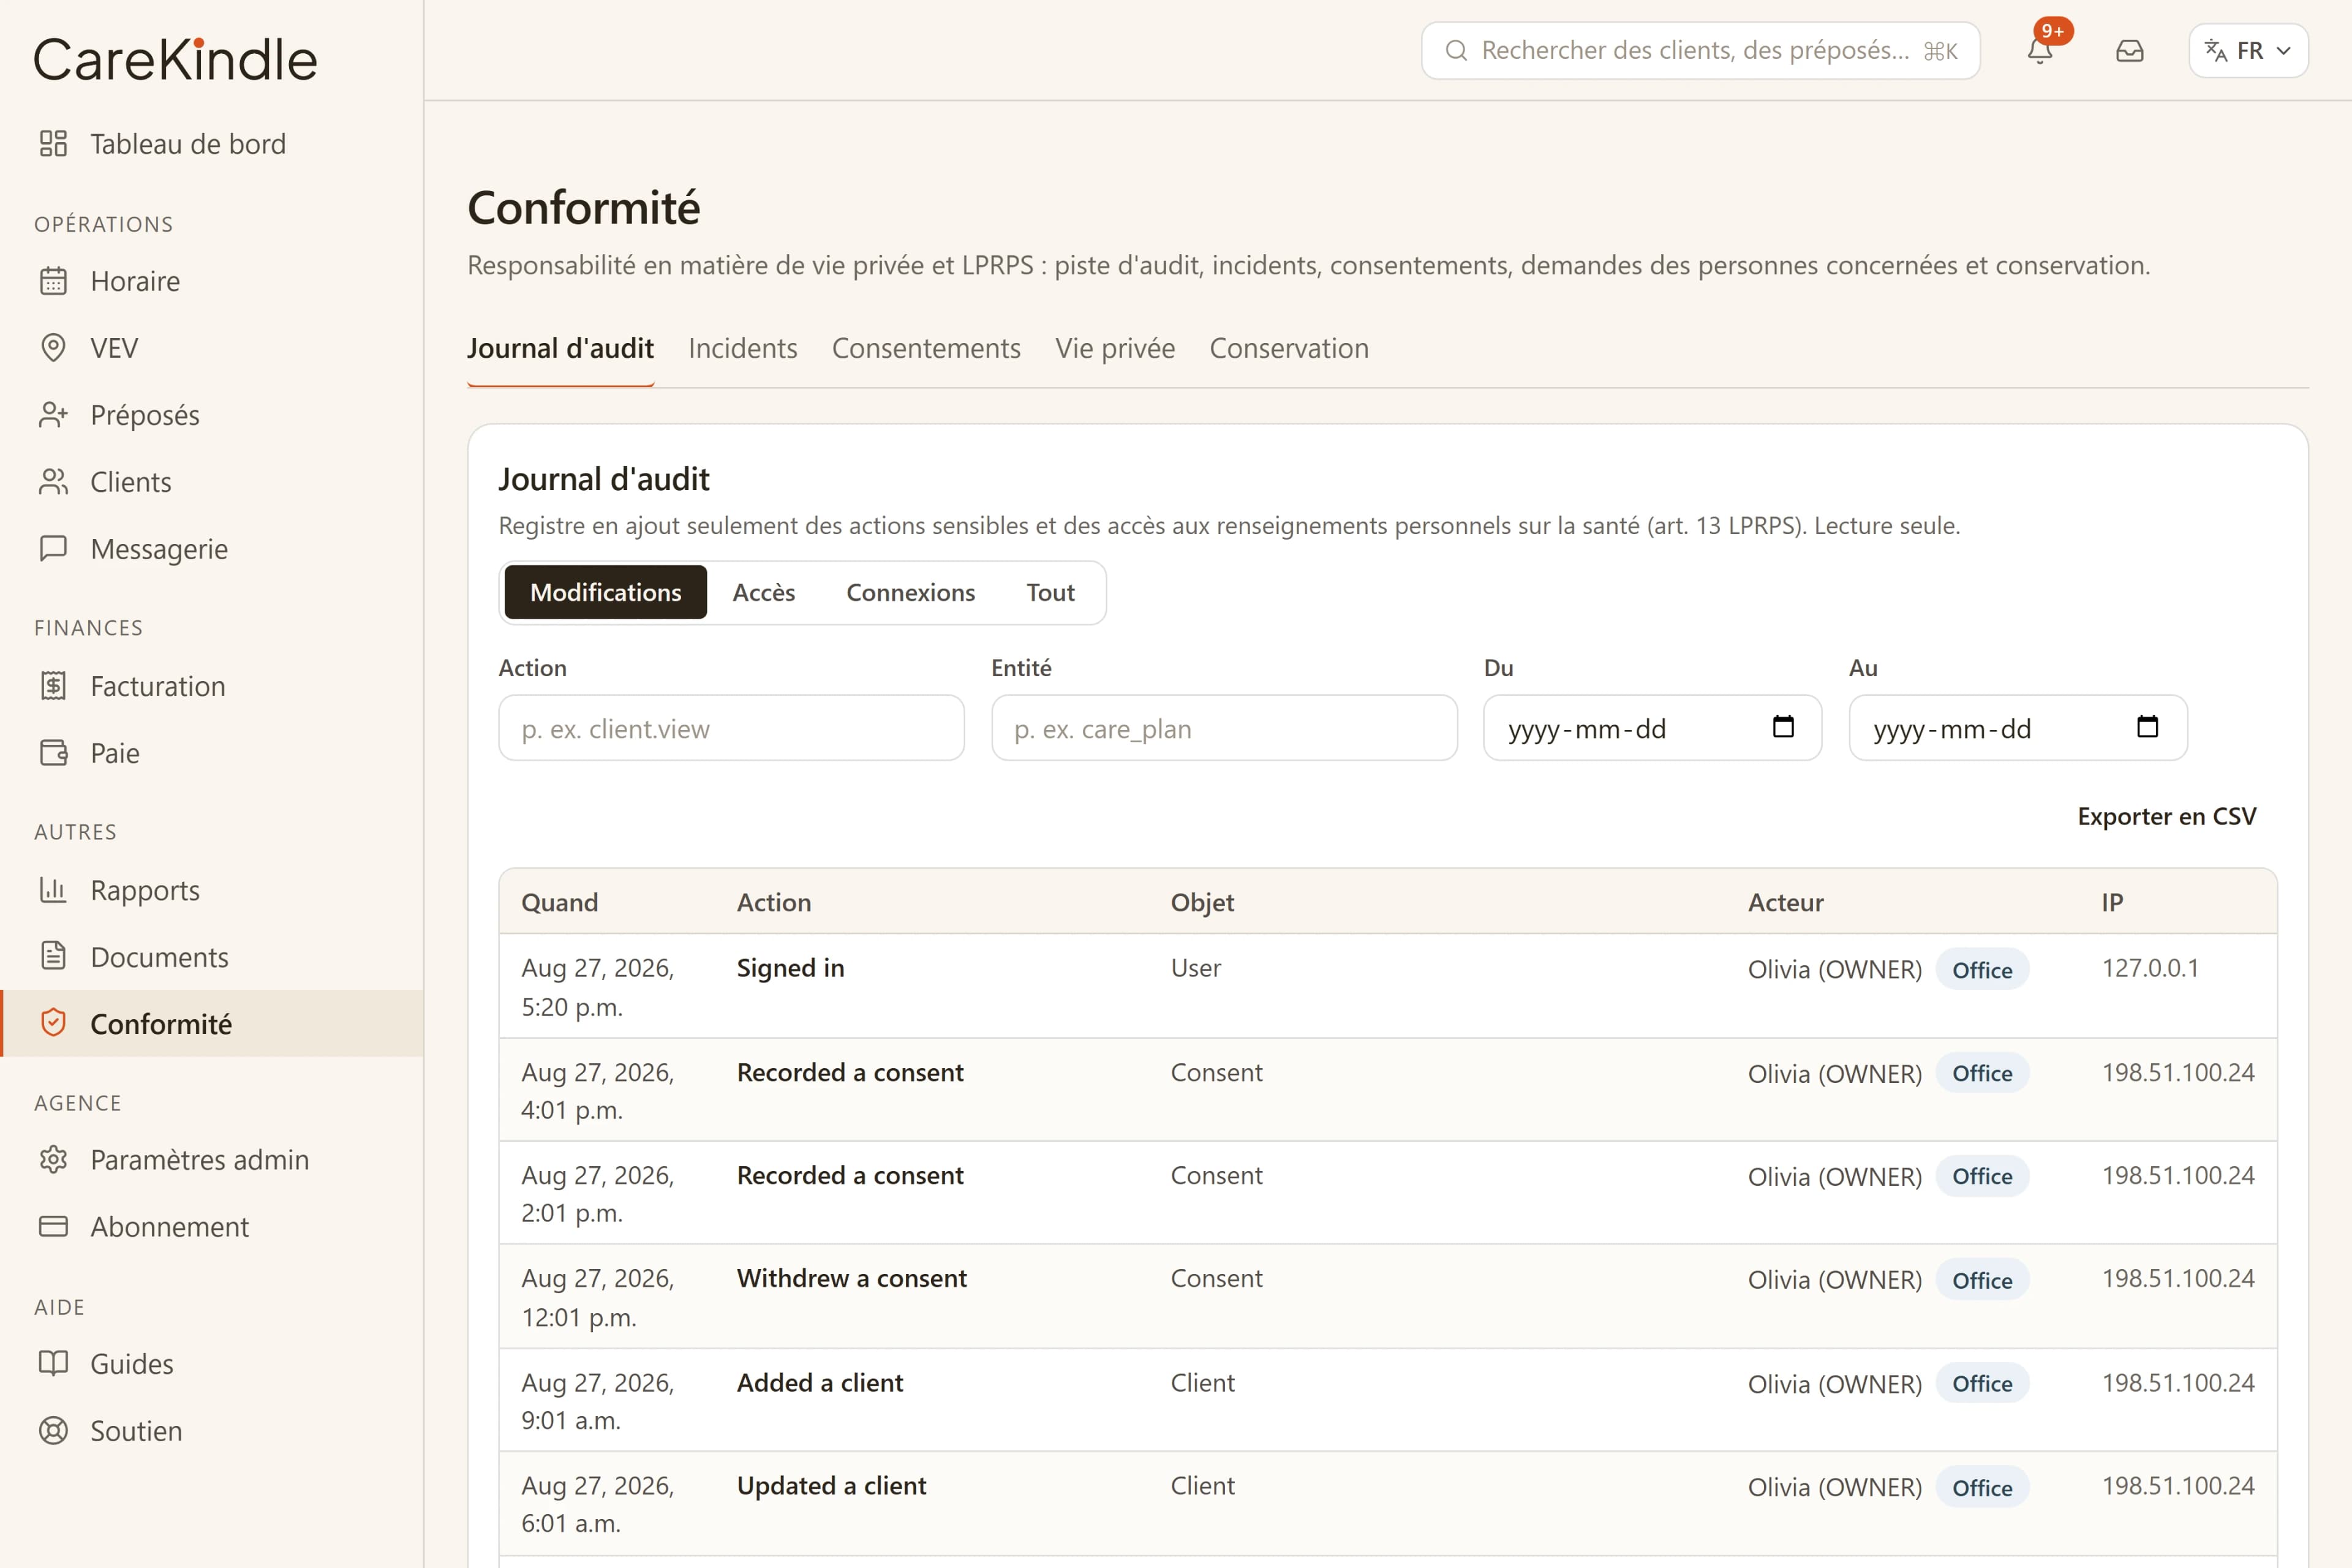The width and height of the screenshot is (2352, 1568).
Task: Click the search magnifier icon
Action: (1456, 51)
